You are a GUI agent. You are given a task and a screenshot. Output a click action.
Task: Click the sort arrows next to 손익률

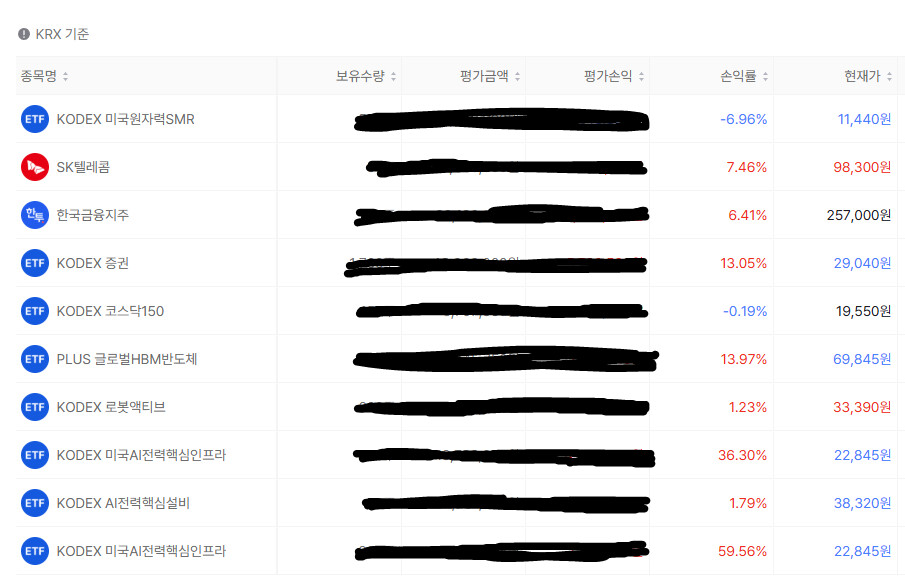(x=765, y=76)
